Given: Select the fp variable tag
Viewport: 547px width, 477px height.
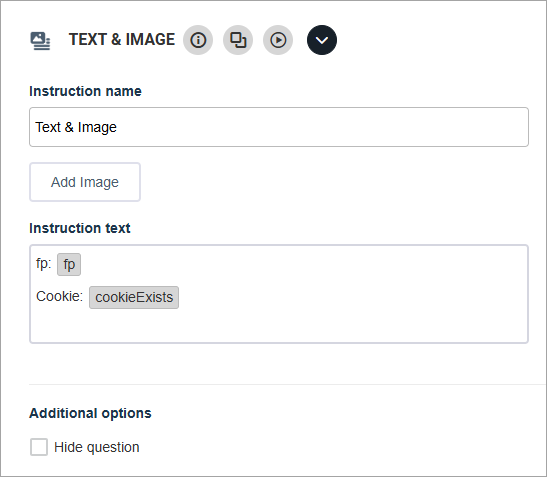Looking at the screenshot, I should [69, 264].
